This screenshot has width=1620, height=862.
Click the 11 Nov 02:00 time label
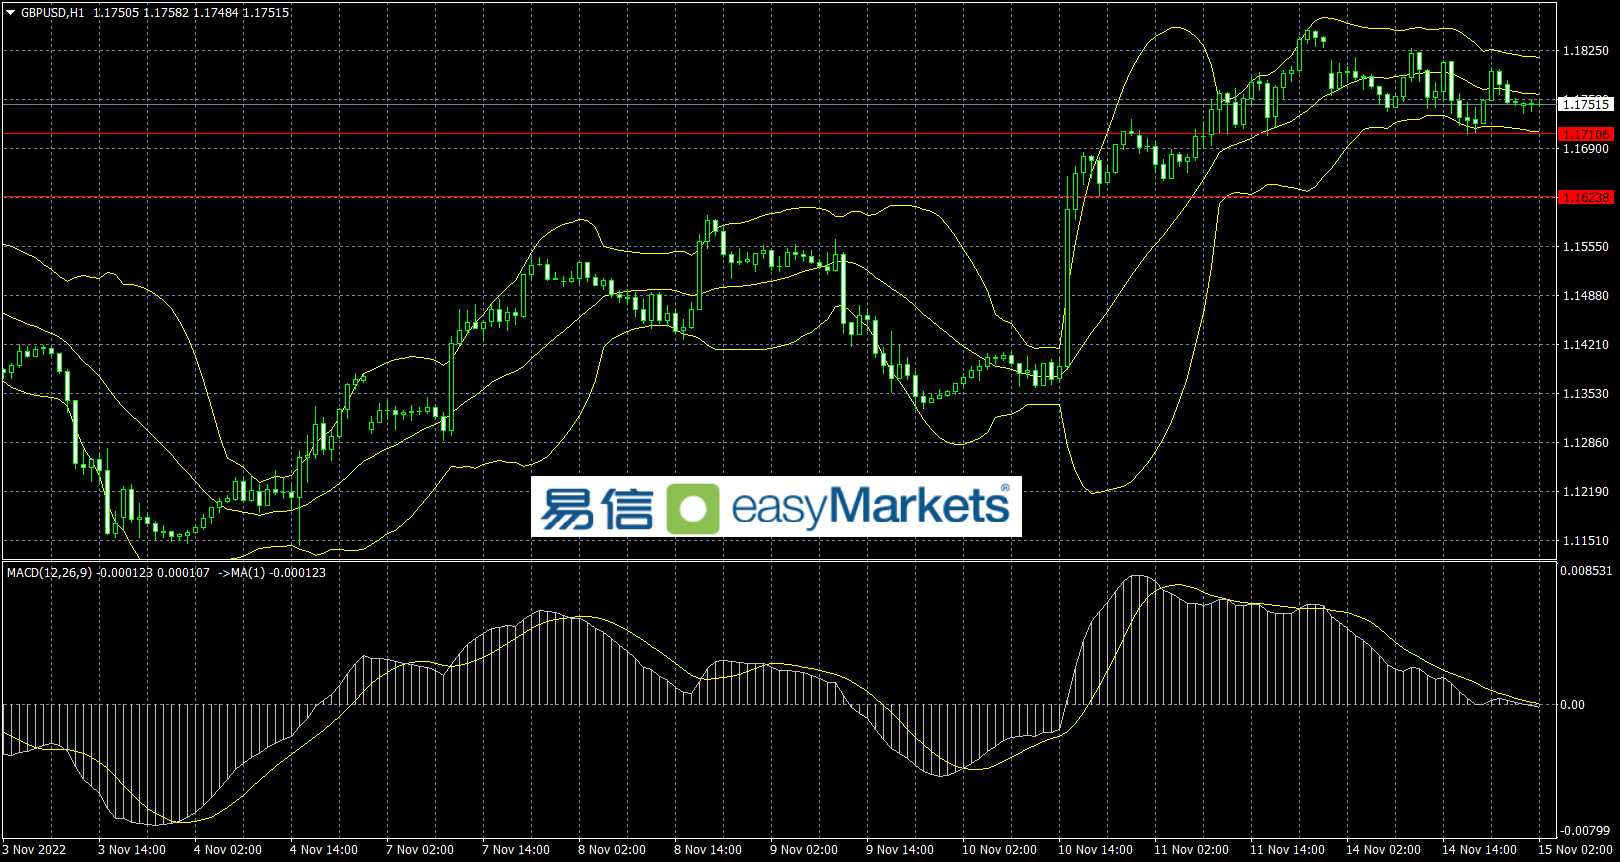pos(1192,850)
